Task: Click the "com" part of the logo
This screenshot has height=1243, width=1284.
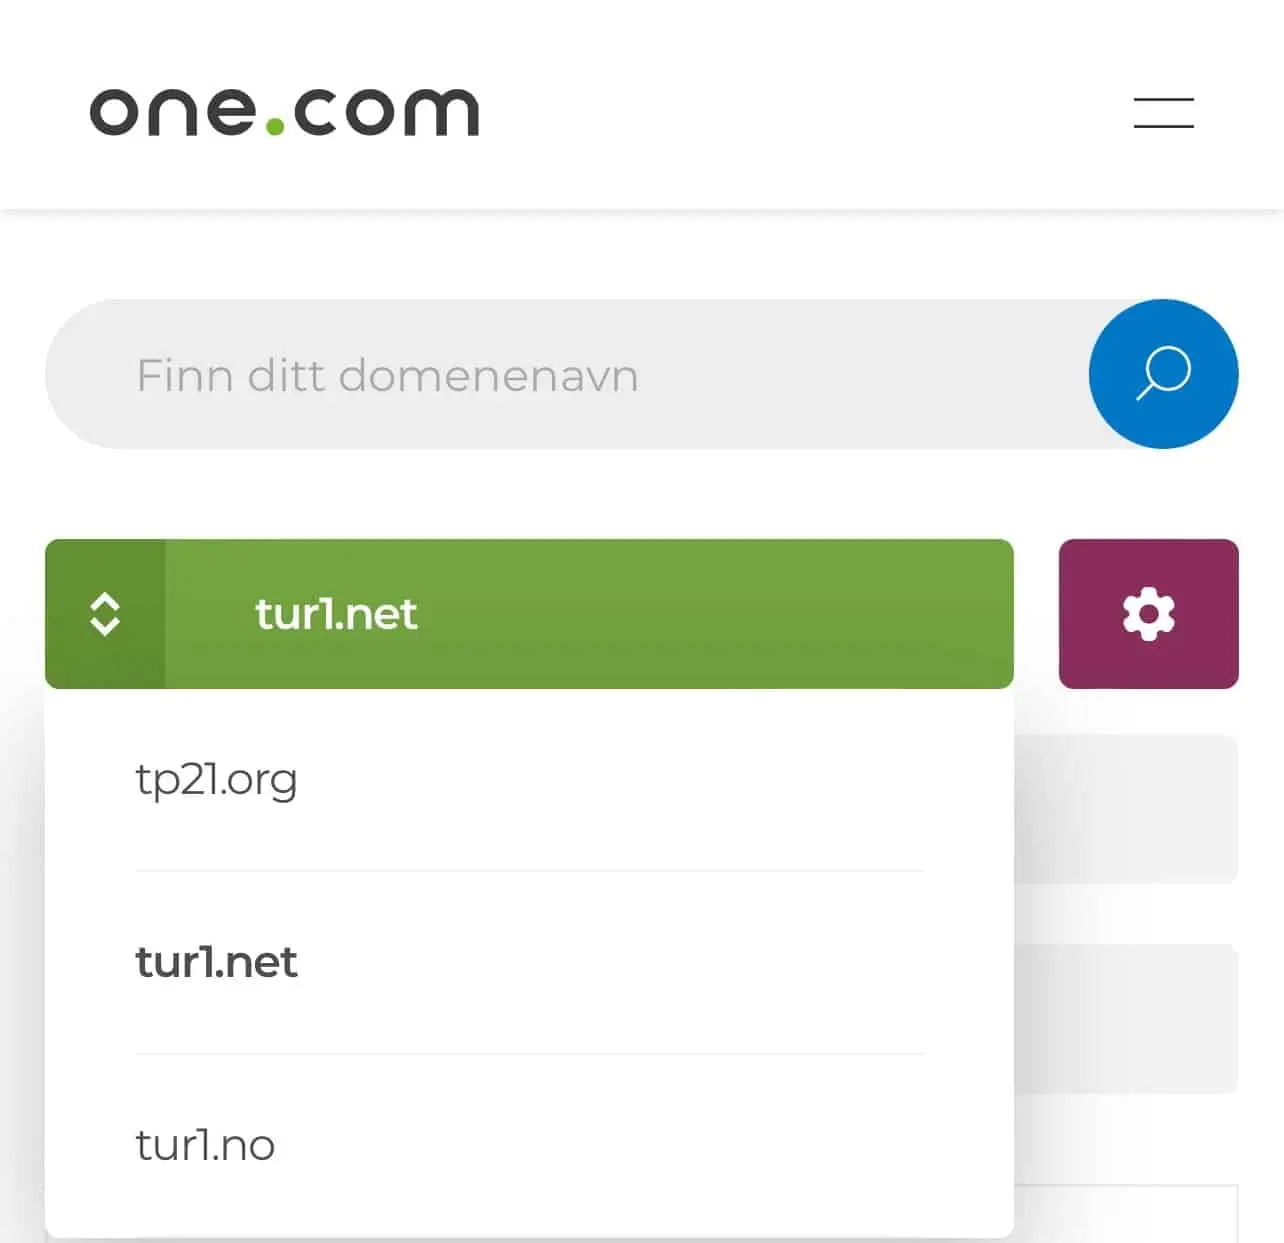Action: [x=387, y=111]
